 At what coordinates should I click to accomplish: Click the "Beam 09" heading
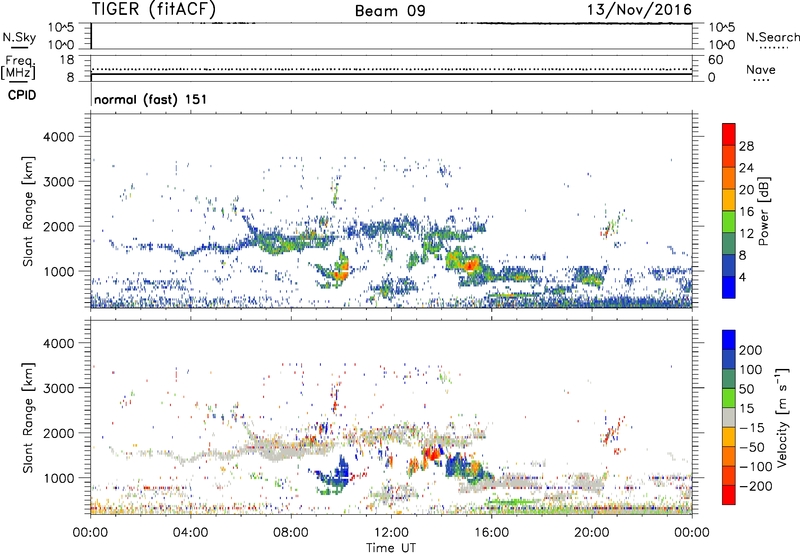pyautogui.click(x=390, y=11)
